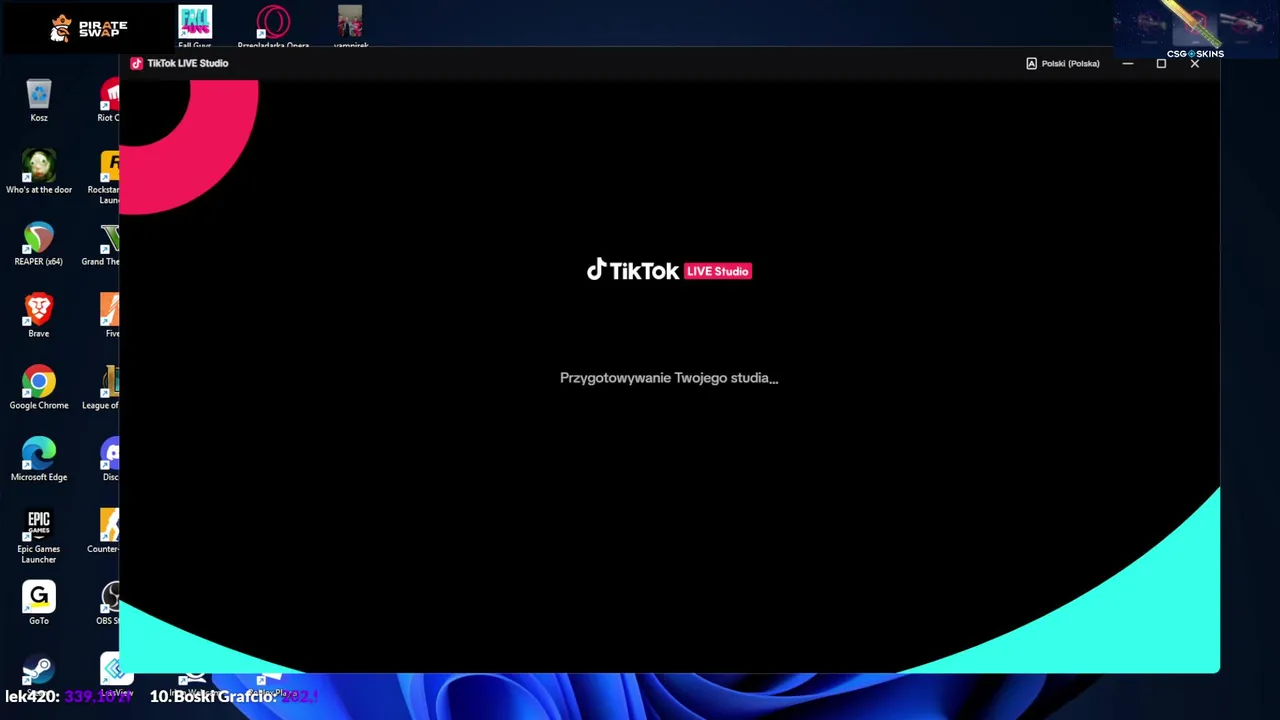Launch Counter-Strike desktop shortcut
This screenshot has width=1280, height=720.
click(x=103, y=533)
